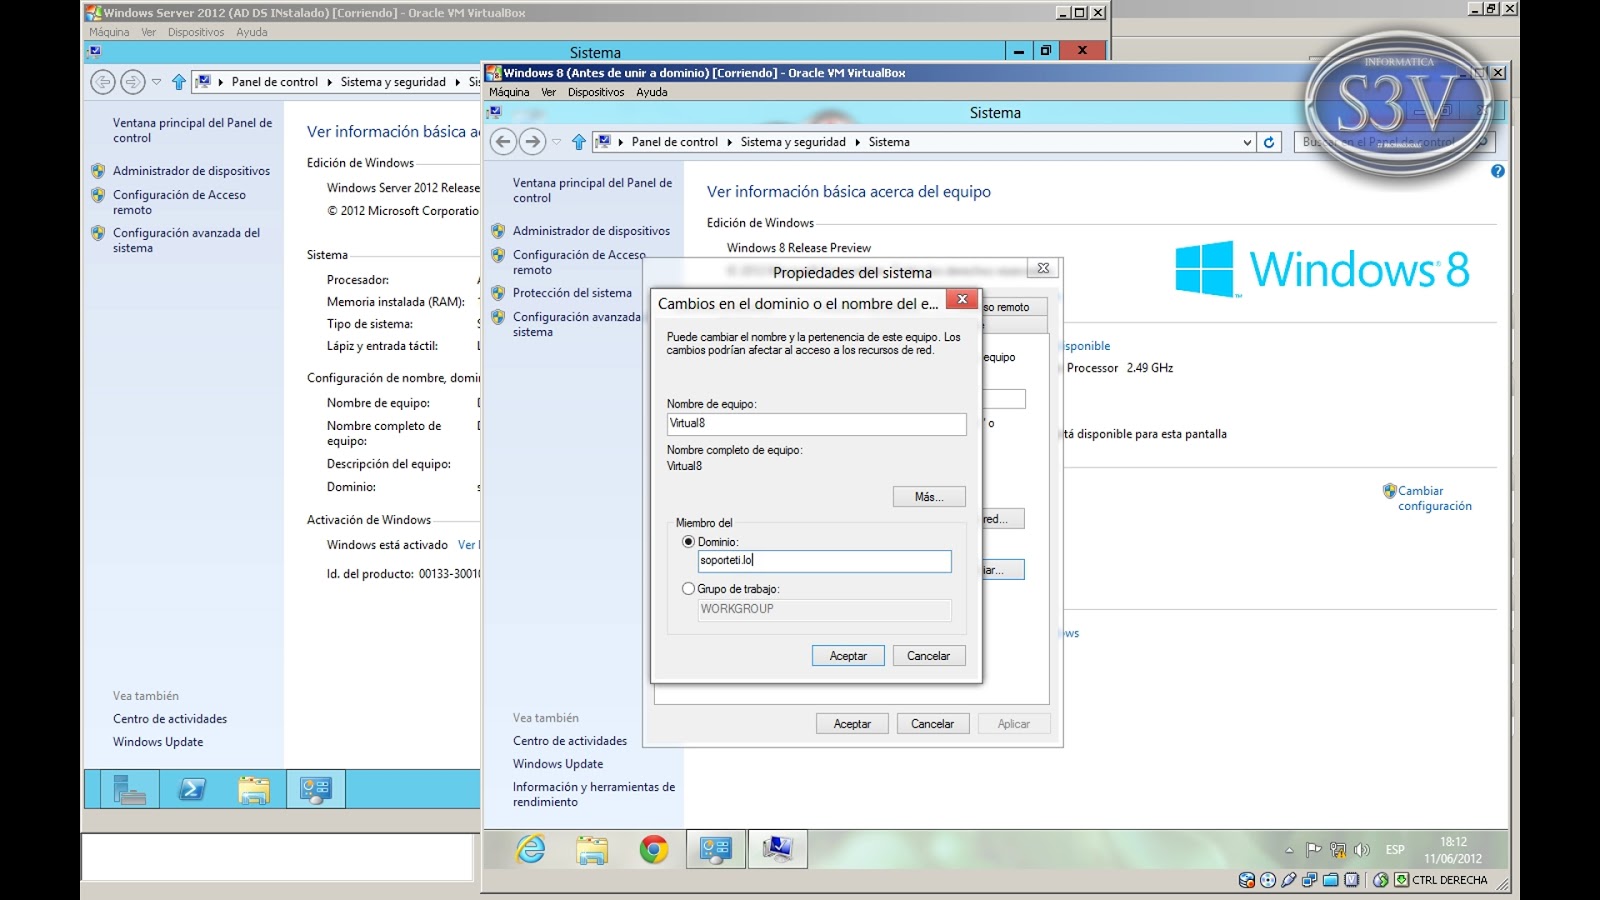The width and height of the screenshot is (1600, 900).
Task: Click System Properties icon in Windows 8 taskbar
Action: pyautogui.click(x=777, y=849)
